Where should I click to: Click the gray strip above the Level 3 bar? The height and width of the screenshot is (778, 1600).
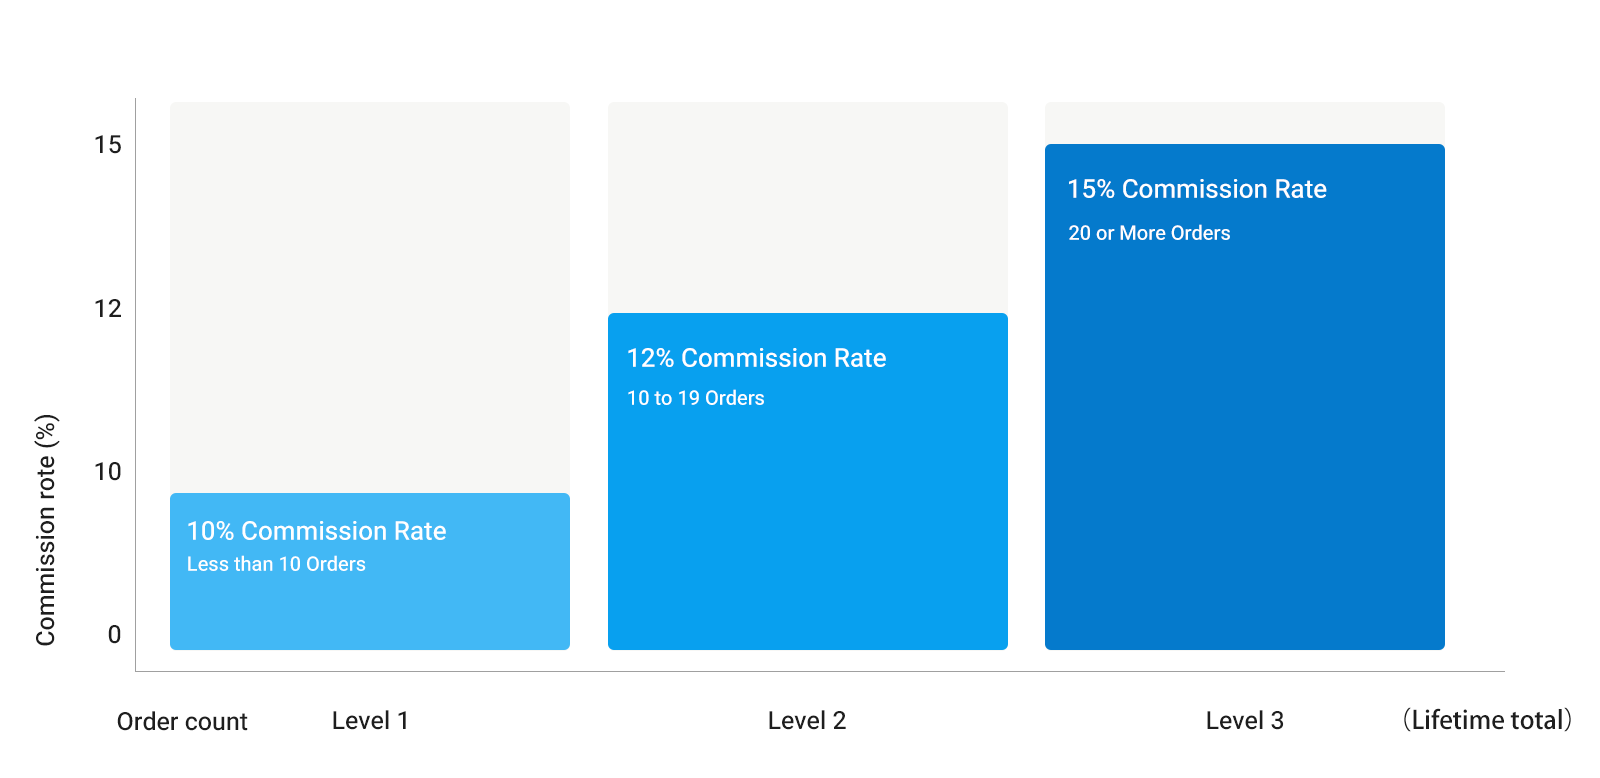point(1244,122)
